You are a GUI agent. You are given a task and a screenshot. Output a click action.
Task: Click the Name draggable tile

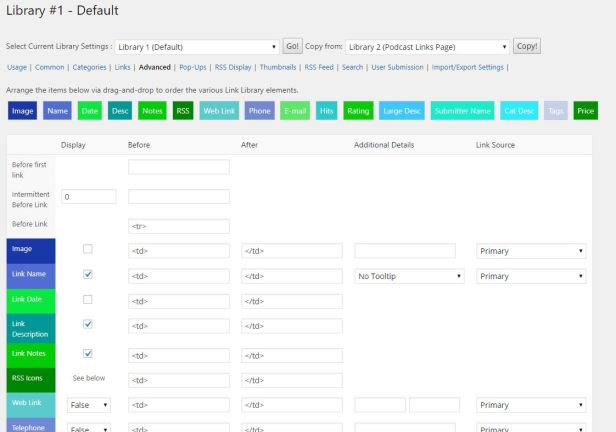coord(57,111)
